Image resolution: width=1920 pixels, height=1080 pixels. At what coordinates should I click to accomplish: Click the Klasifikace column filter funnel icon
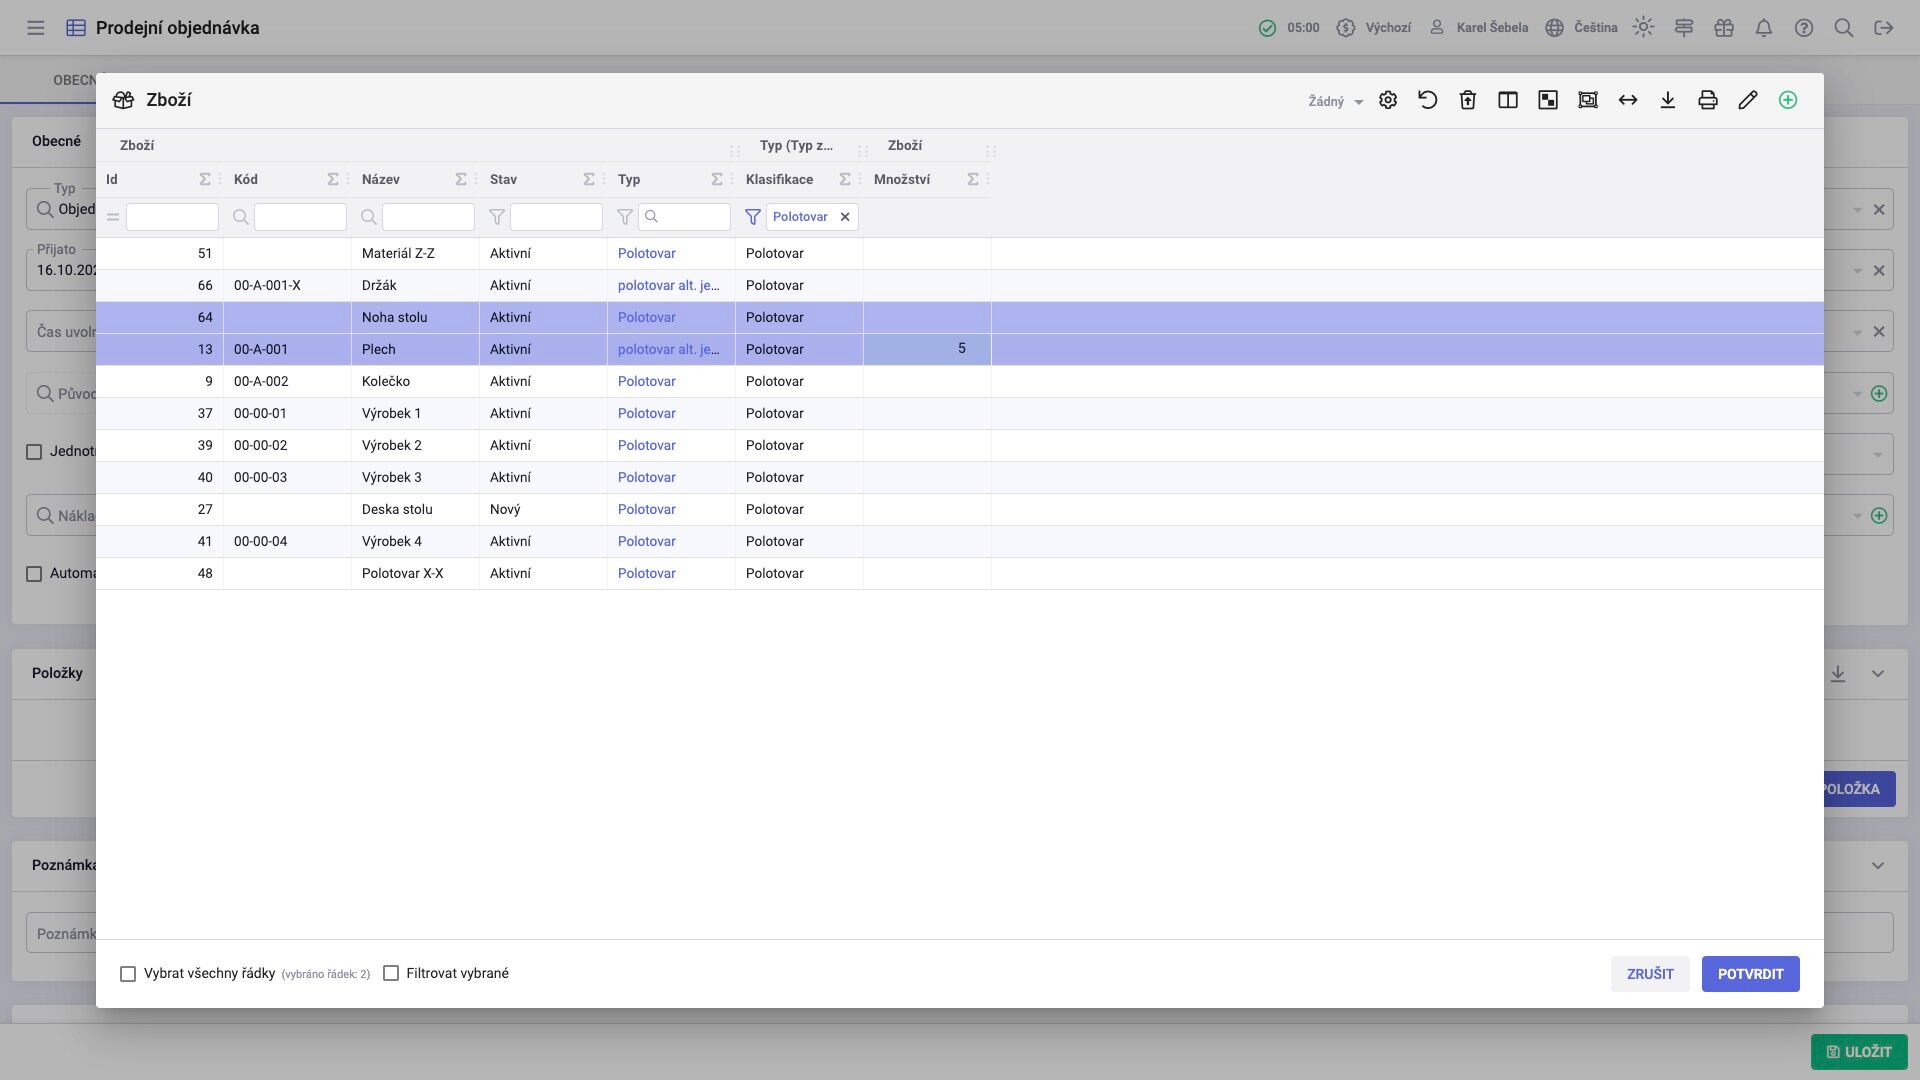click(x=753, y=217)
